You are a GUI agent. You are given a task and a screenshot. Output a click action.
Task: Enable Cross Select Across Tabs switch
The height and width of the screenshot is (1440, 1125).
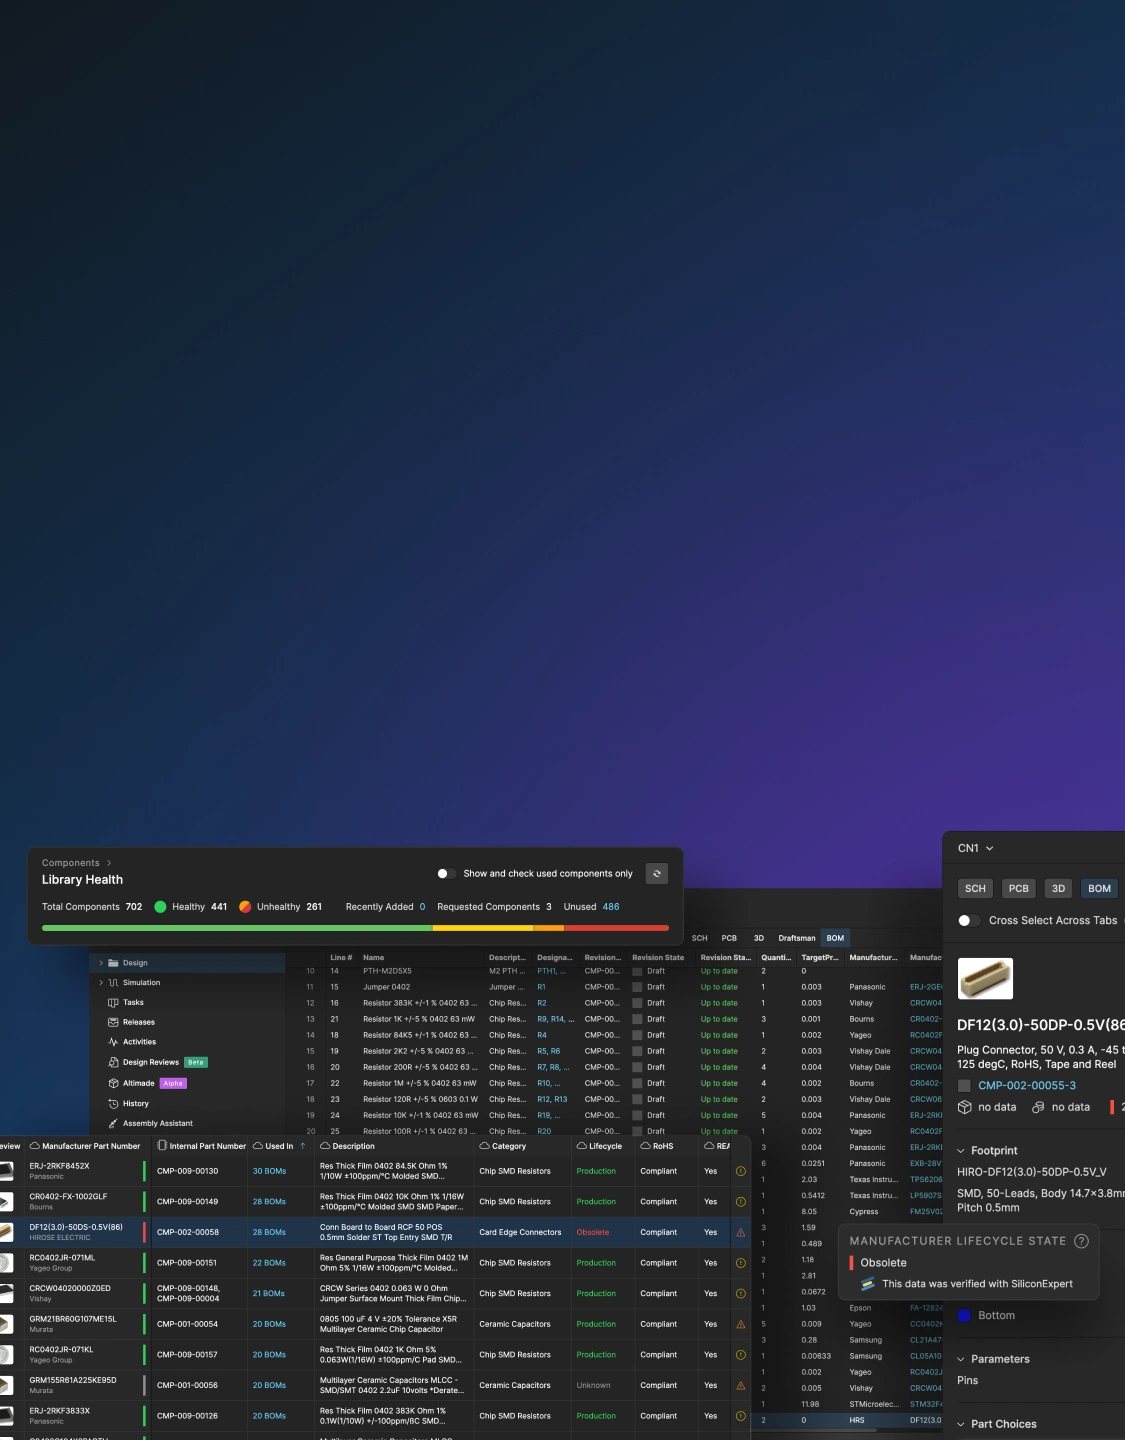tap(968, 921)
